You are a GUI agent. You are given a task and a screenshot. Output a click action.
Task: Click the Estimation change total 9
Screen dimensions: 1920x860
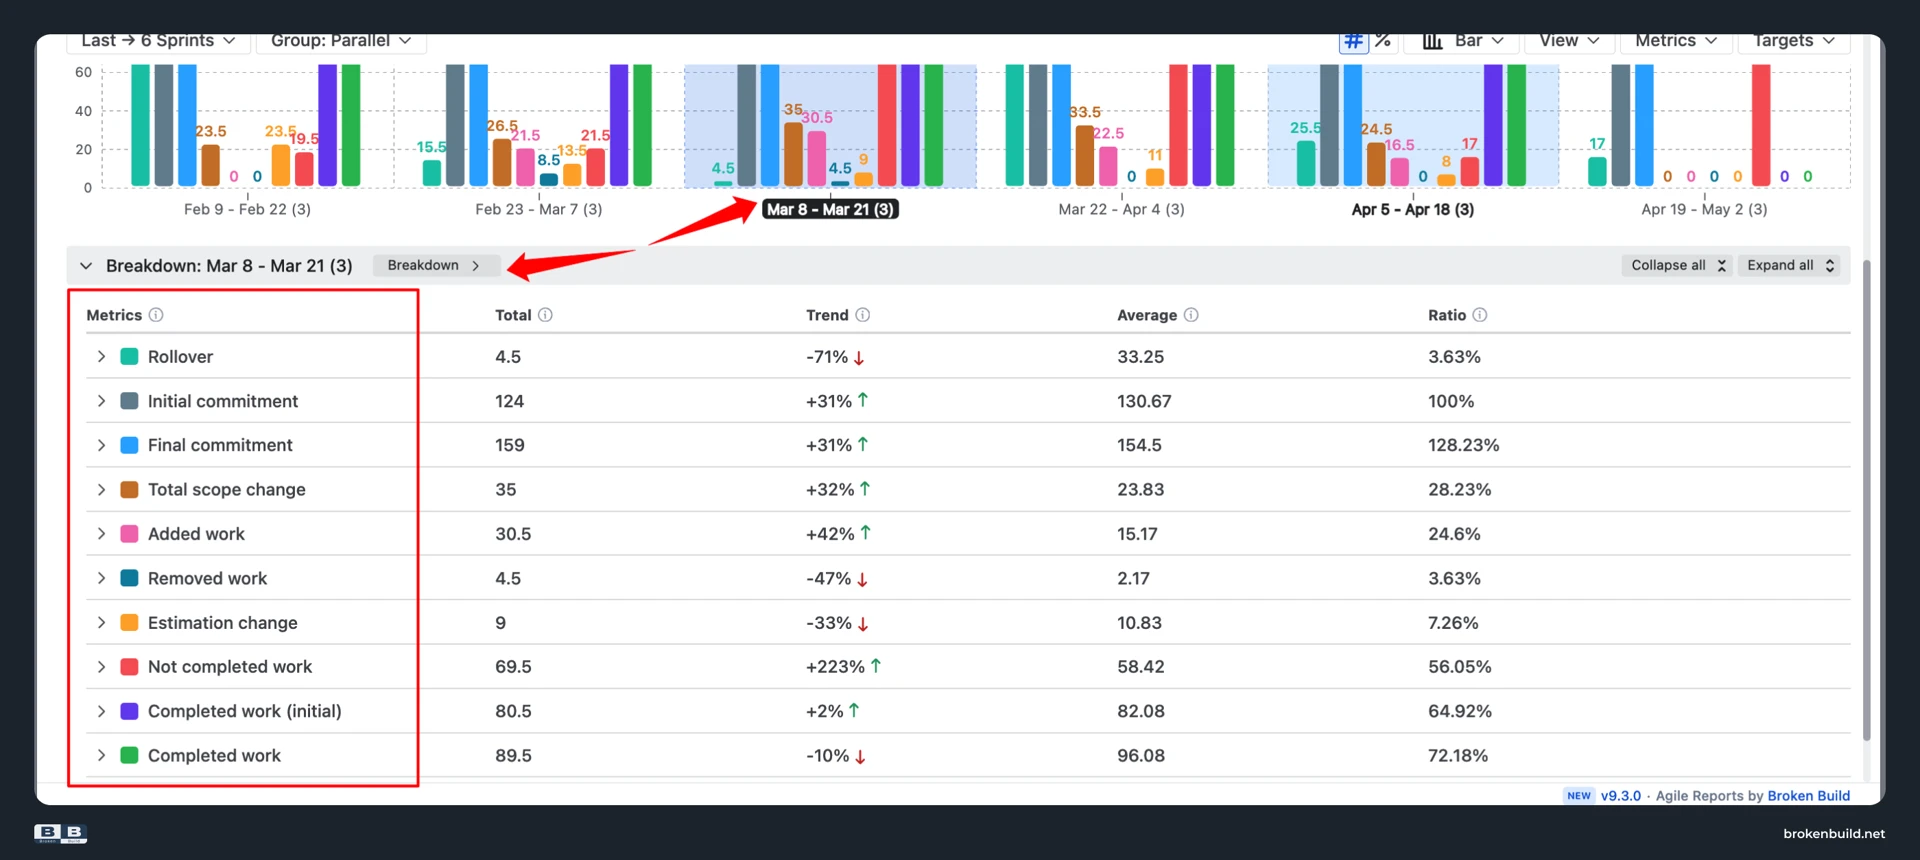point(500,623)
